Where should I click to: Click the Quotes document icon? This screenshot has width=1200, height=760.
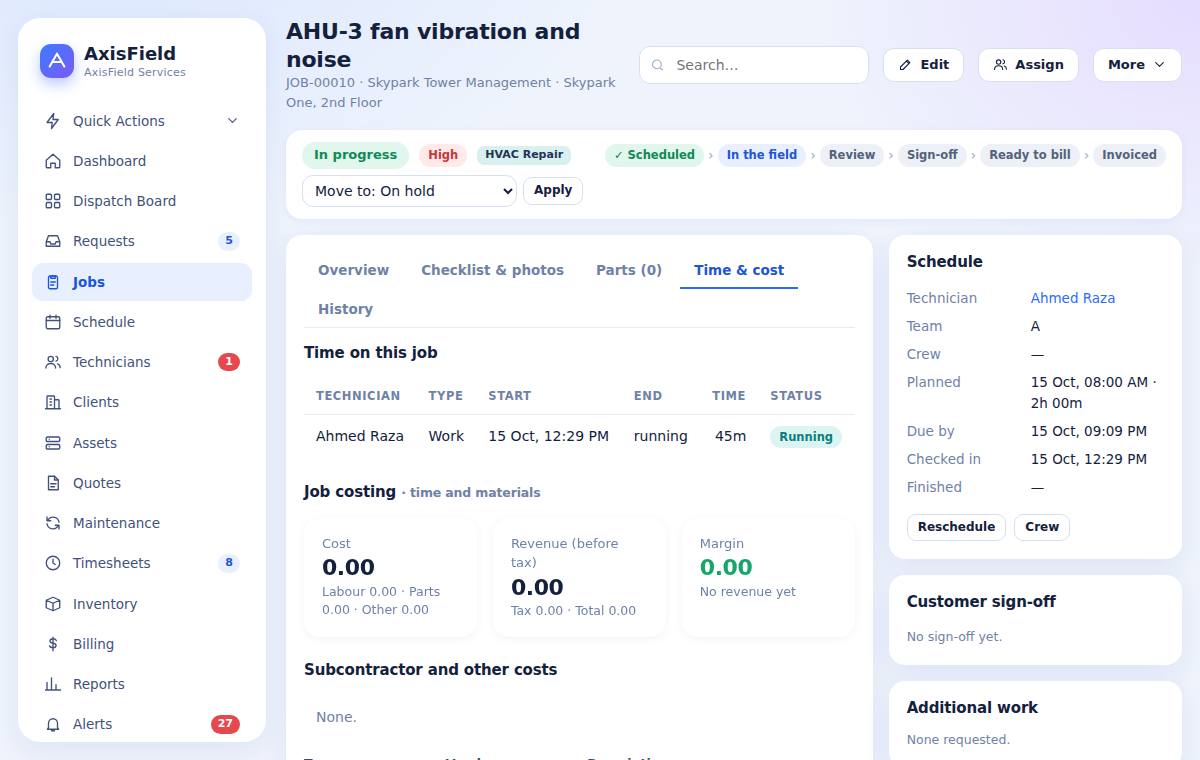point(53,483)
